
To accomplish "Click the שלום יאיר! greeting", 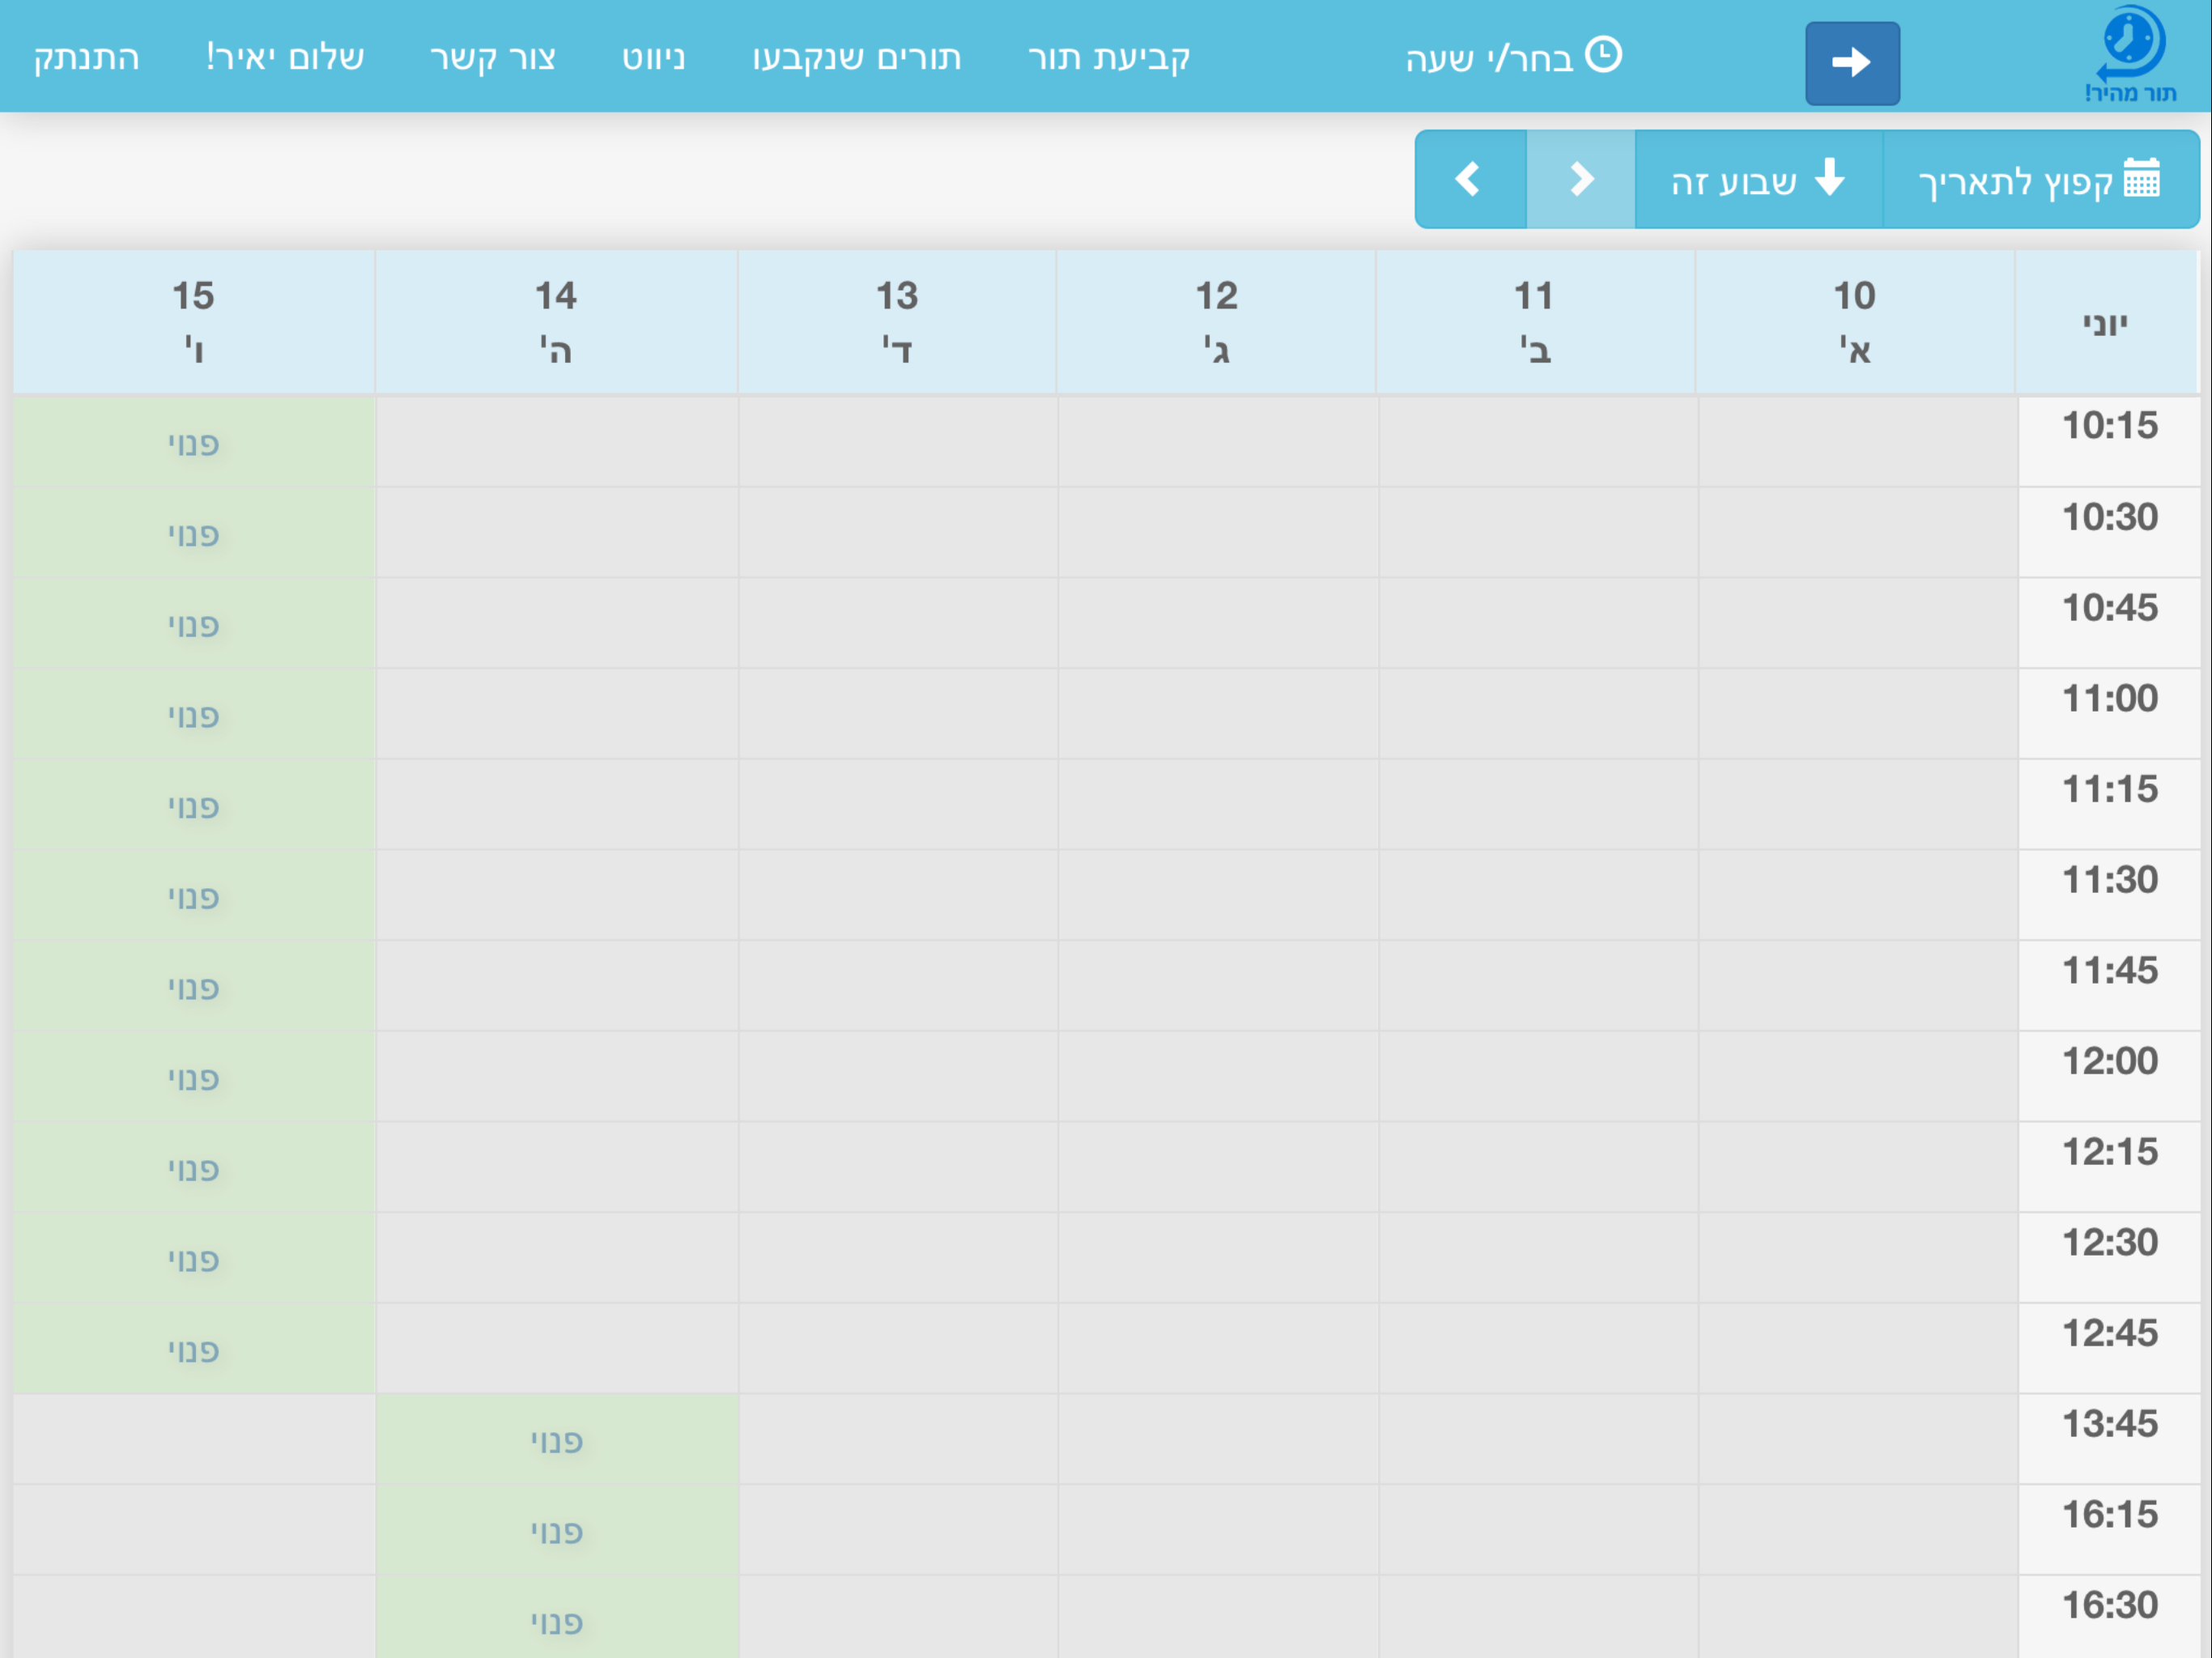I will point(285,57).
